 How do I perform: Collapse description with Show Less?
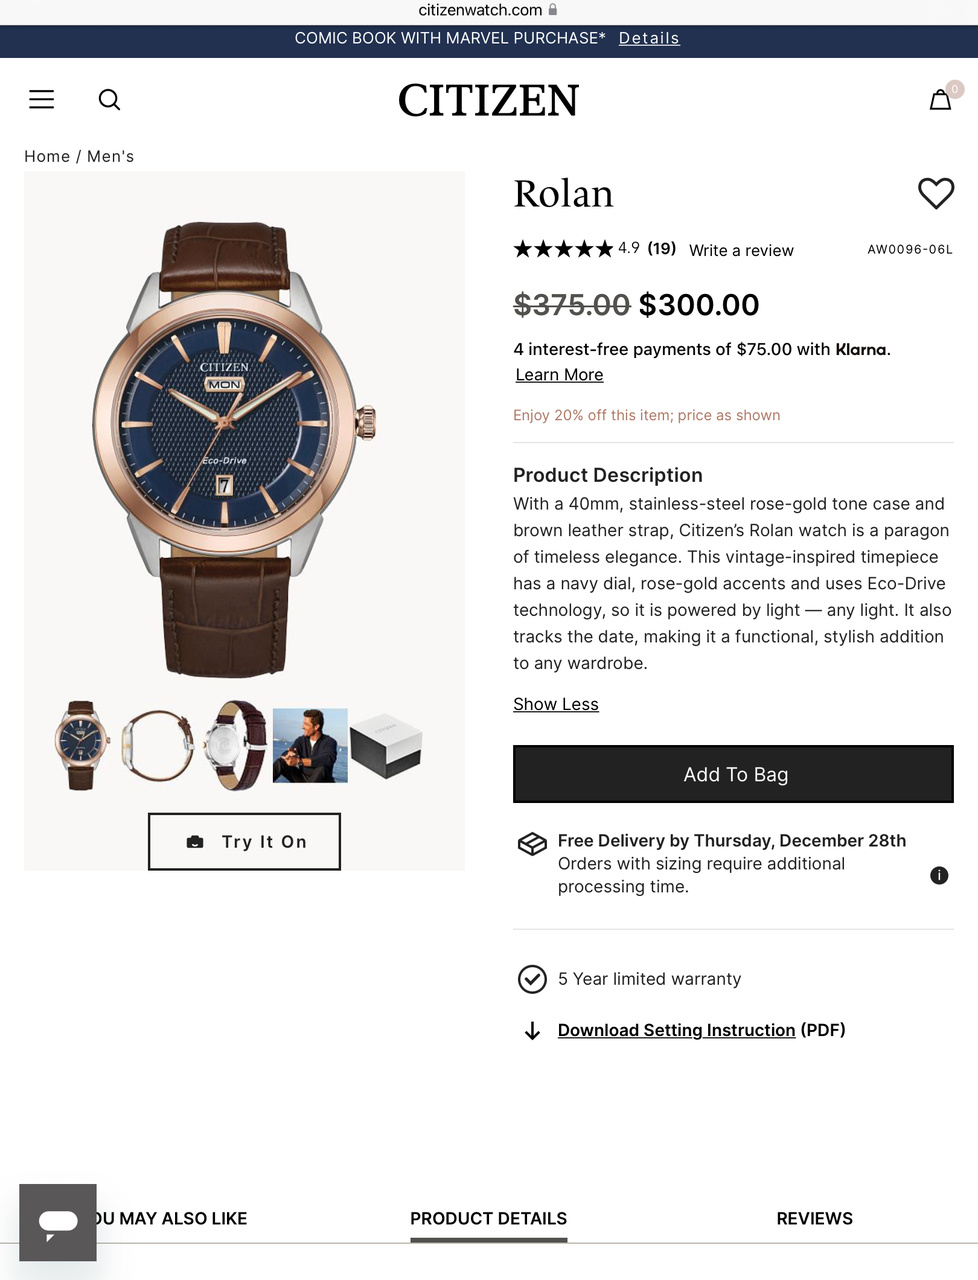[556, 704]
